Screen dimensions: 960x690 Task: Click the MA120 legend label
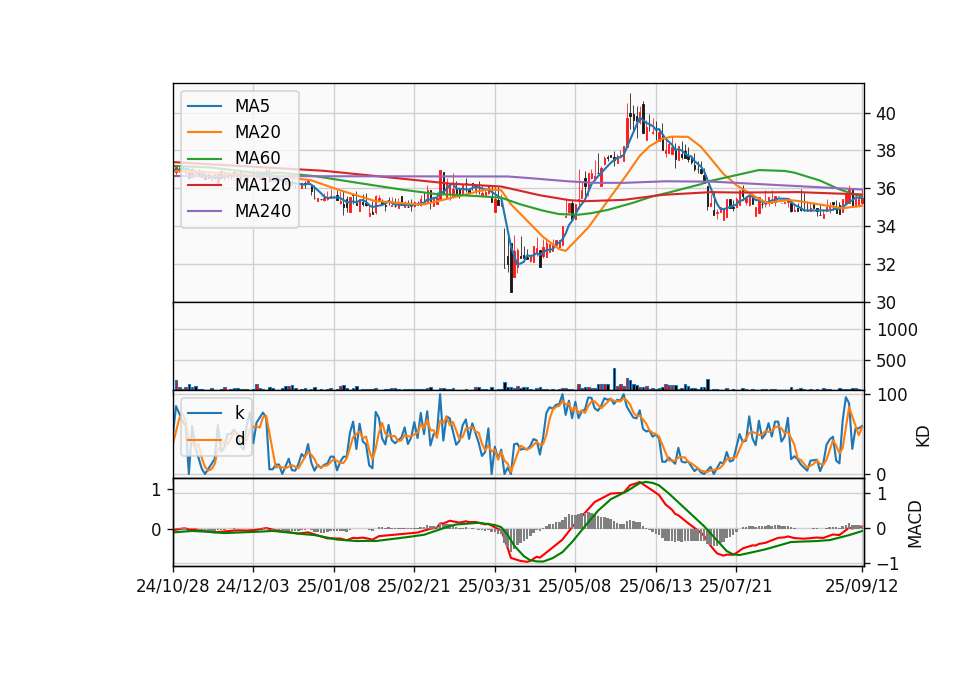click(x=263, y=184)
